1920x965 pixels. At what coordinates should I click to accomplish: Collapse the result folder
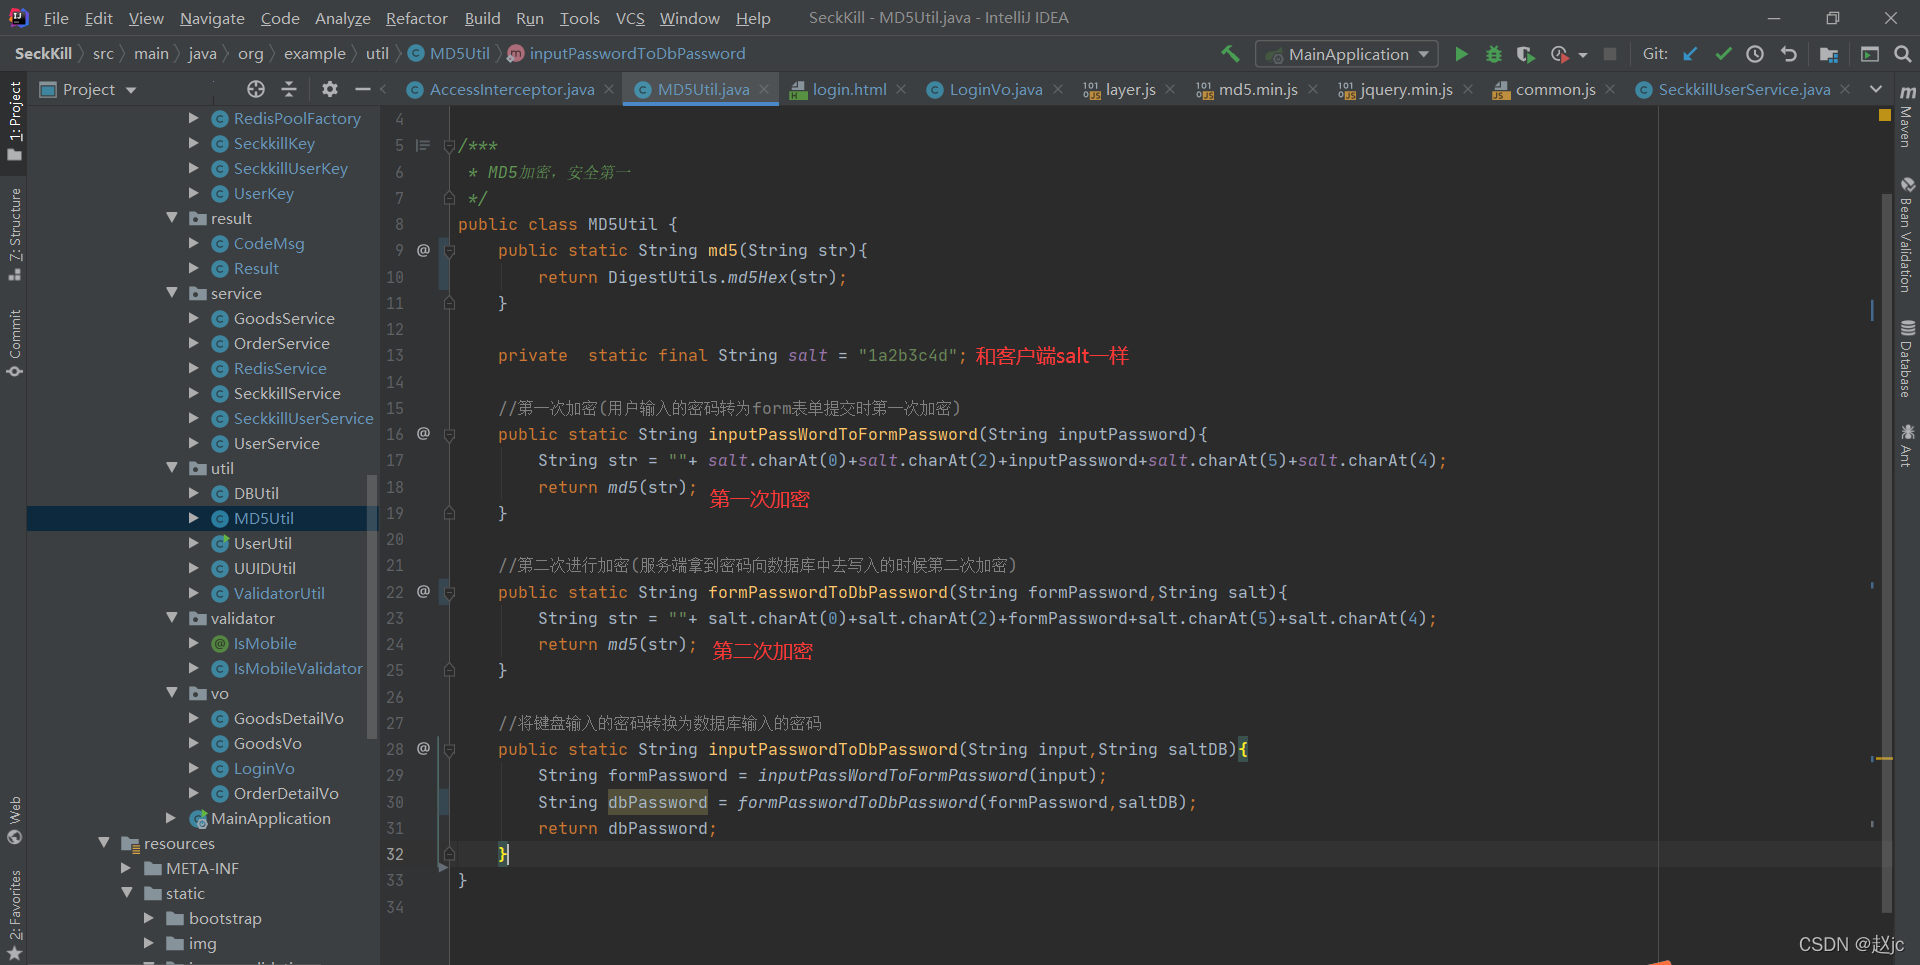[x=172, y=218]
